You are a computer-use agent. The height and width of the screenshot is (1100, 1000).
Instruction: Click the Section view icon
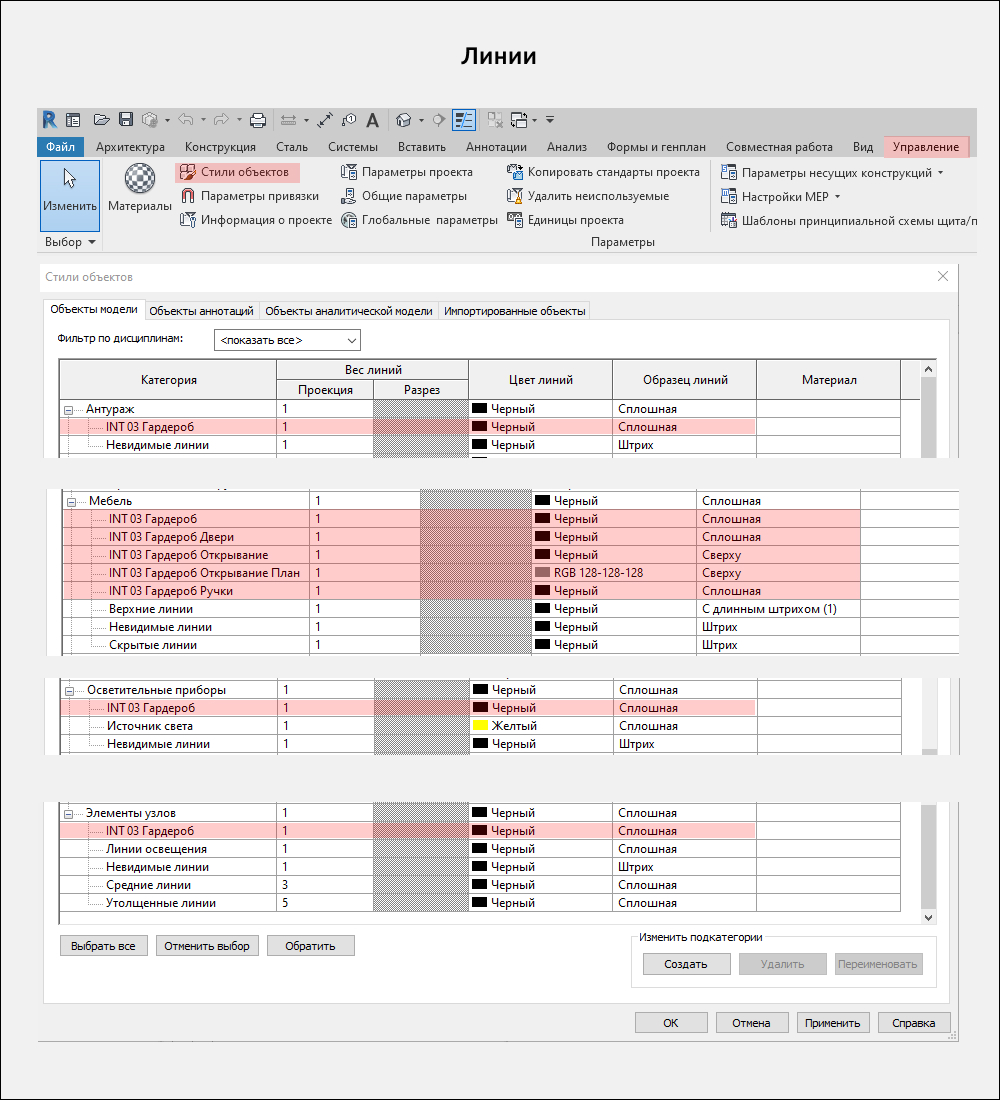[439, 120]
